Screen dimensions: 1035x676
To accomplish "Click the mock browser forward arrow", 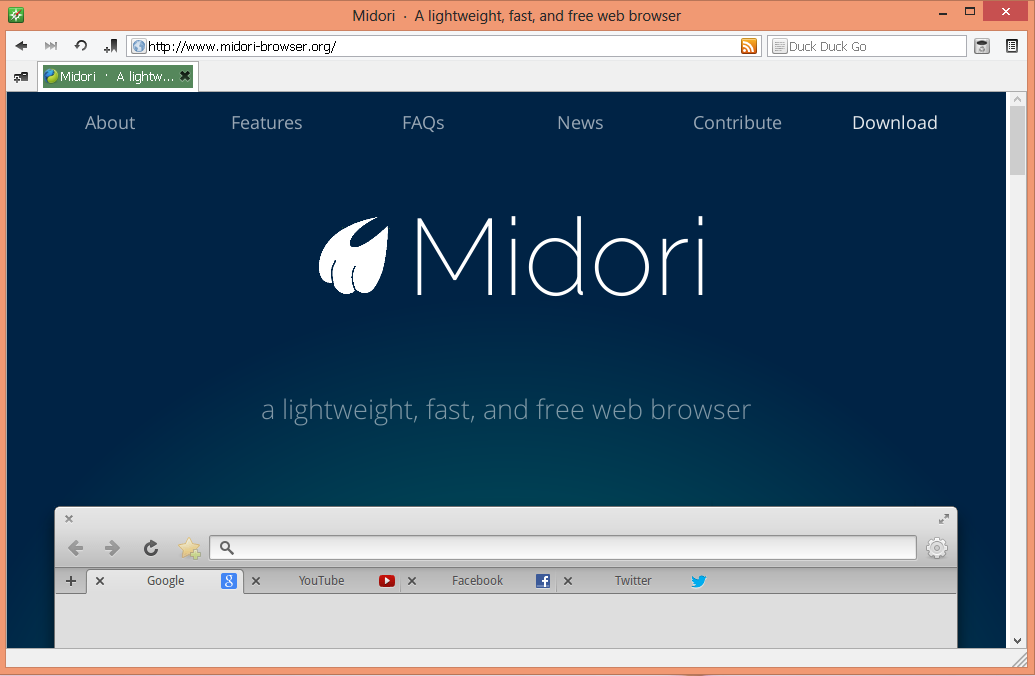I will tap(112, 548).
